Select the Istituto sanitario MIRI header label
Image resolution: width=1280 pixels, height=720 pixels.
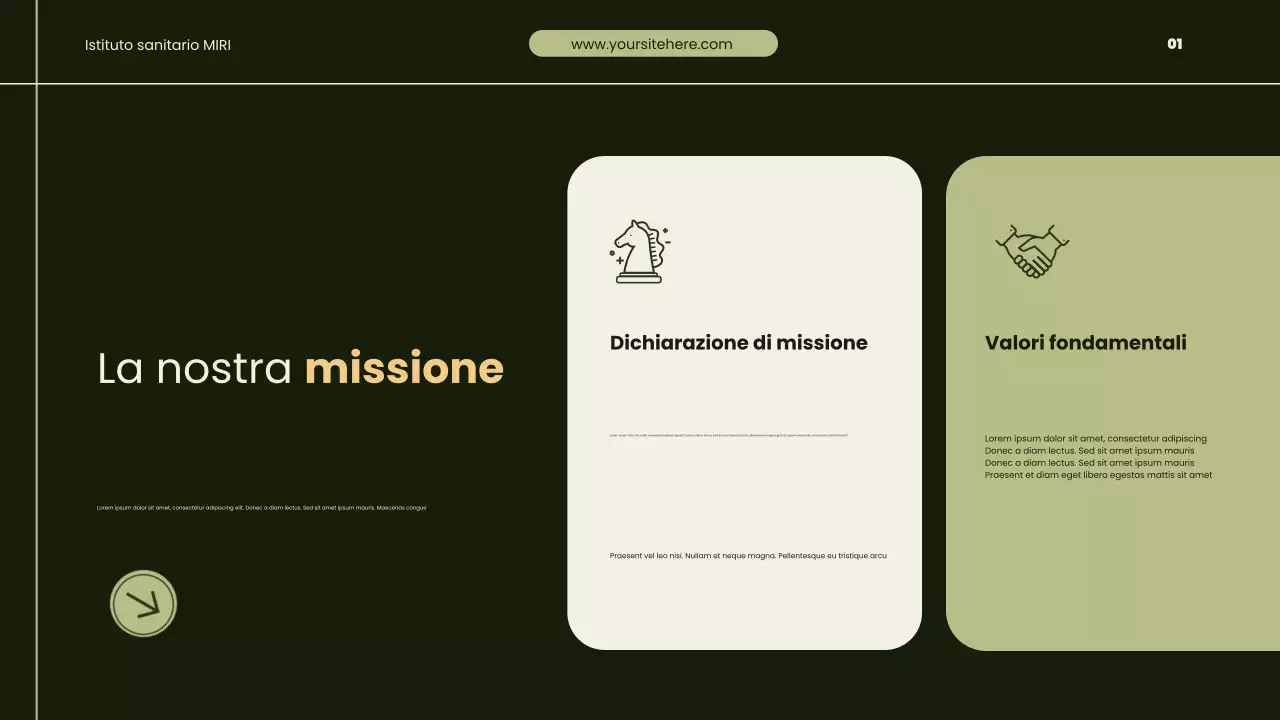click(158, 45)
